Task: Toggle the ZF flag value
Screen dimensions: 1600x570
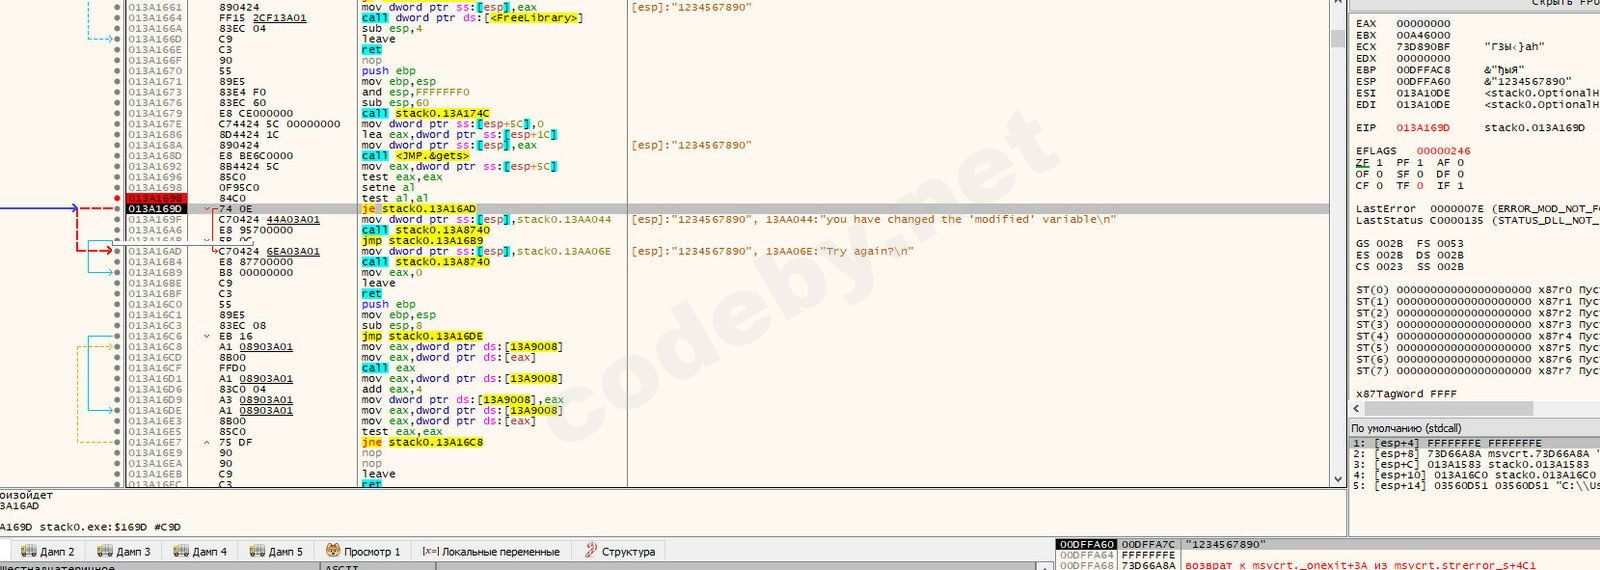Action: click(1380, 162)
